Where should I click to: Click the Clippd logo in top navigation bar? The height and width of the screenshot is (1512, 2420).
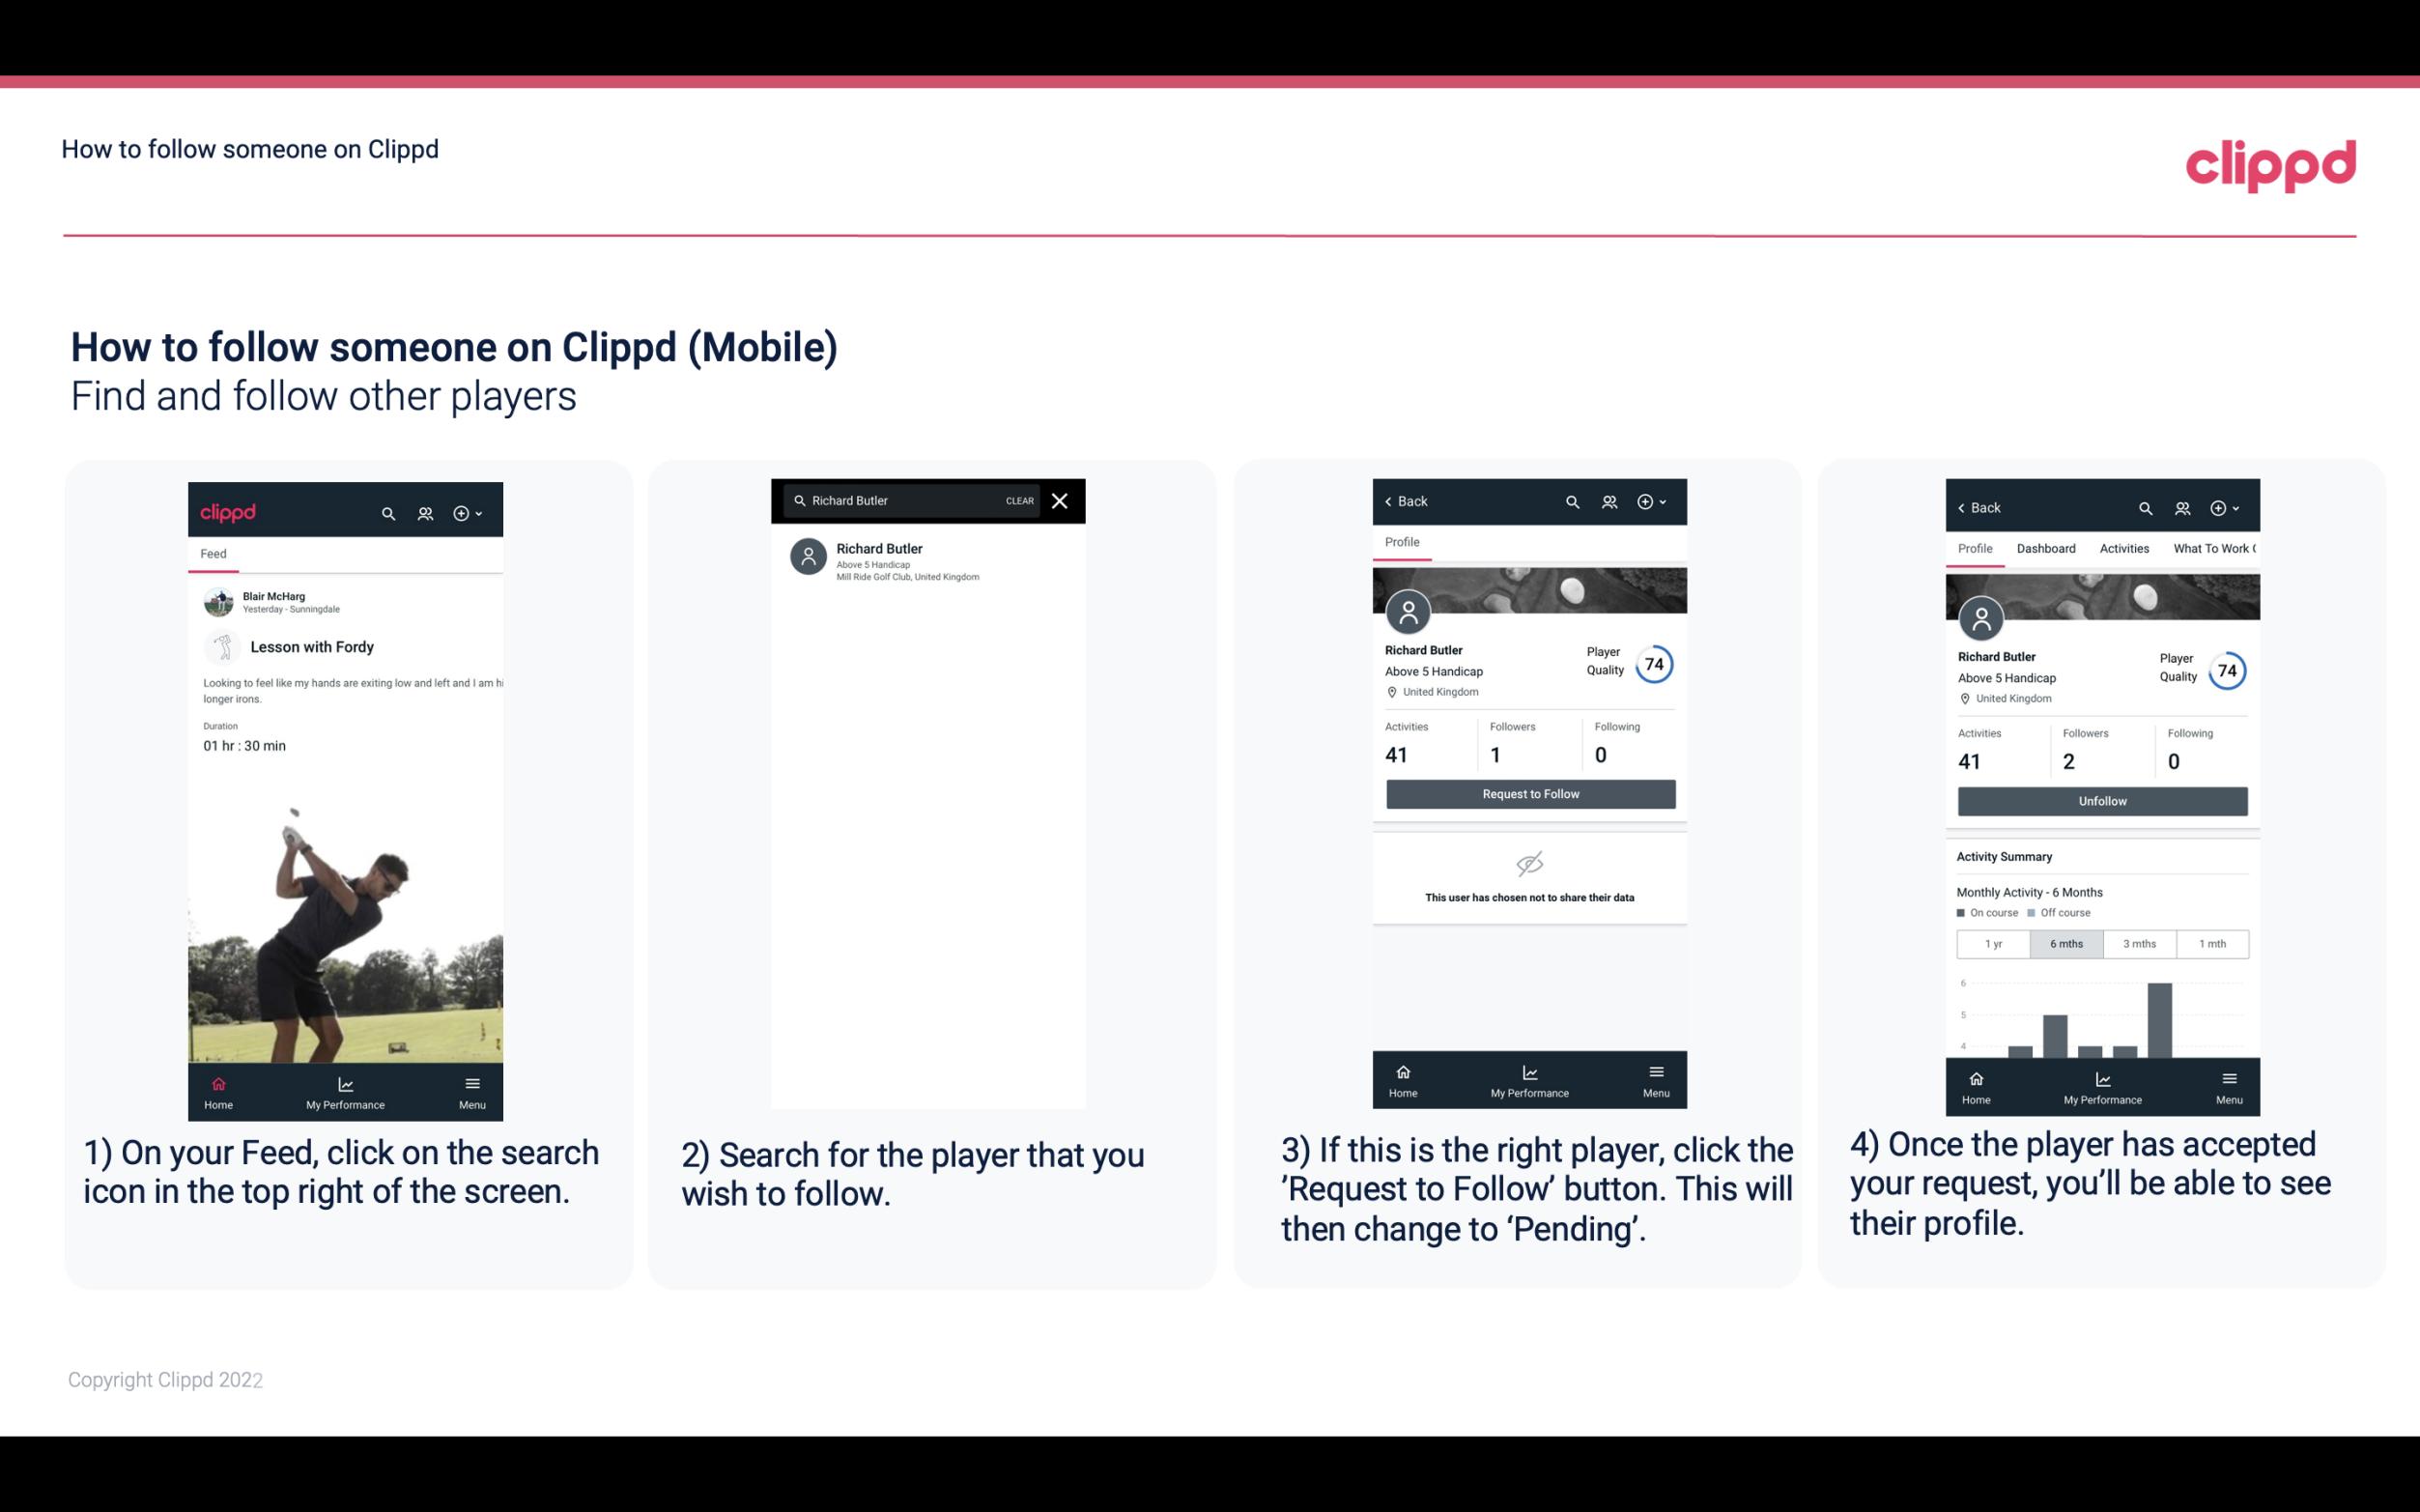click(x=2270, y=163)
